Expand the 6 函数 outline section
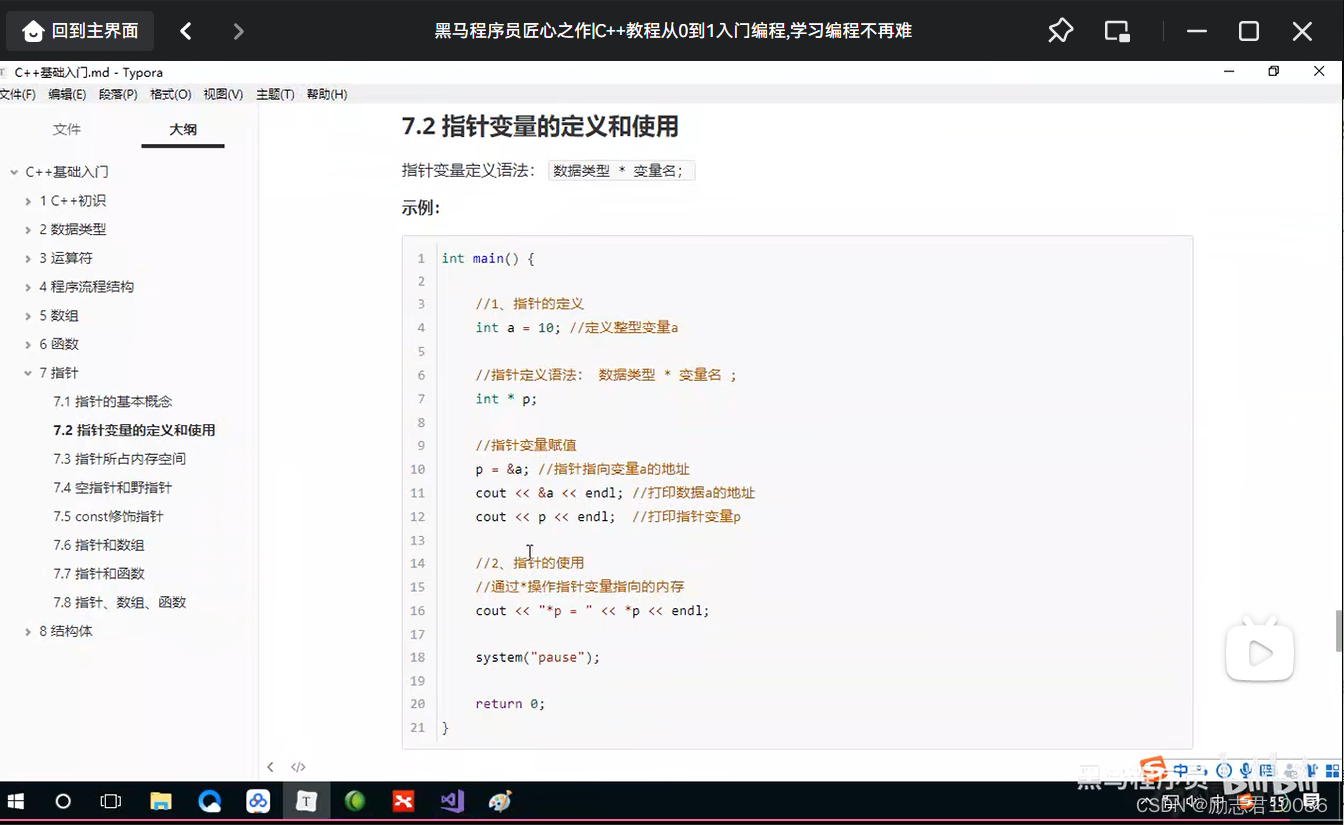This screenshot has height=825, width=1344. point(28,344)
